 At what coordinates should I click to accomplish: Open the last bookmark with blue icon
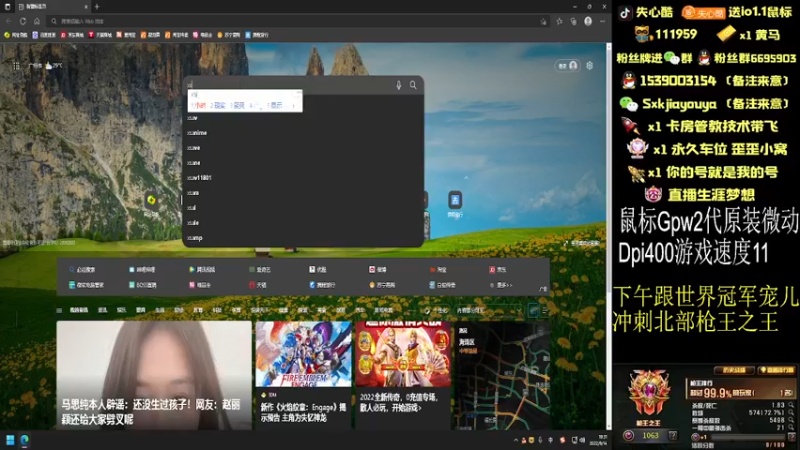(257, 35)
